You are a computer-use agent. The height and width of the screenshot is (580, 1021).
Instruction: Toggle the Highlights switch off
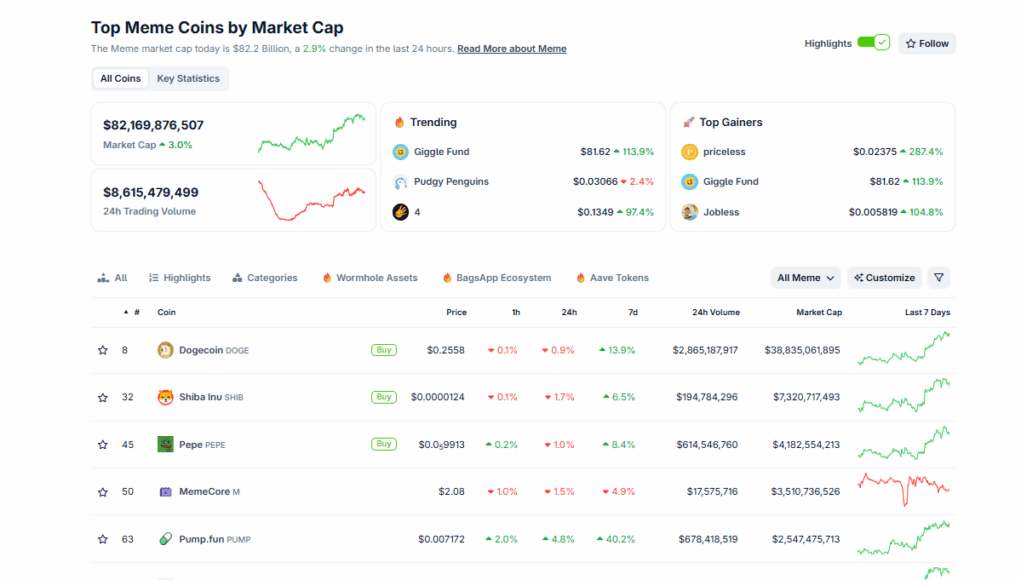[873, 43]
